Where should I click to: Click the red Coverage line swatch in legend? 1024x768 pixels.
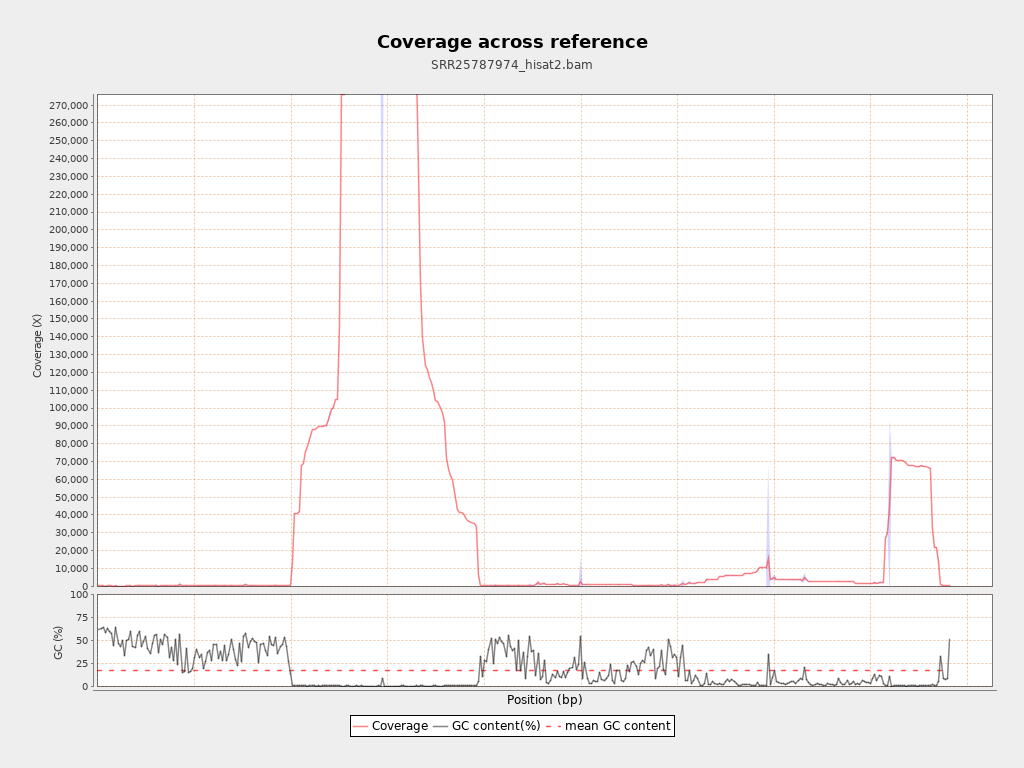click(361, 726)
